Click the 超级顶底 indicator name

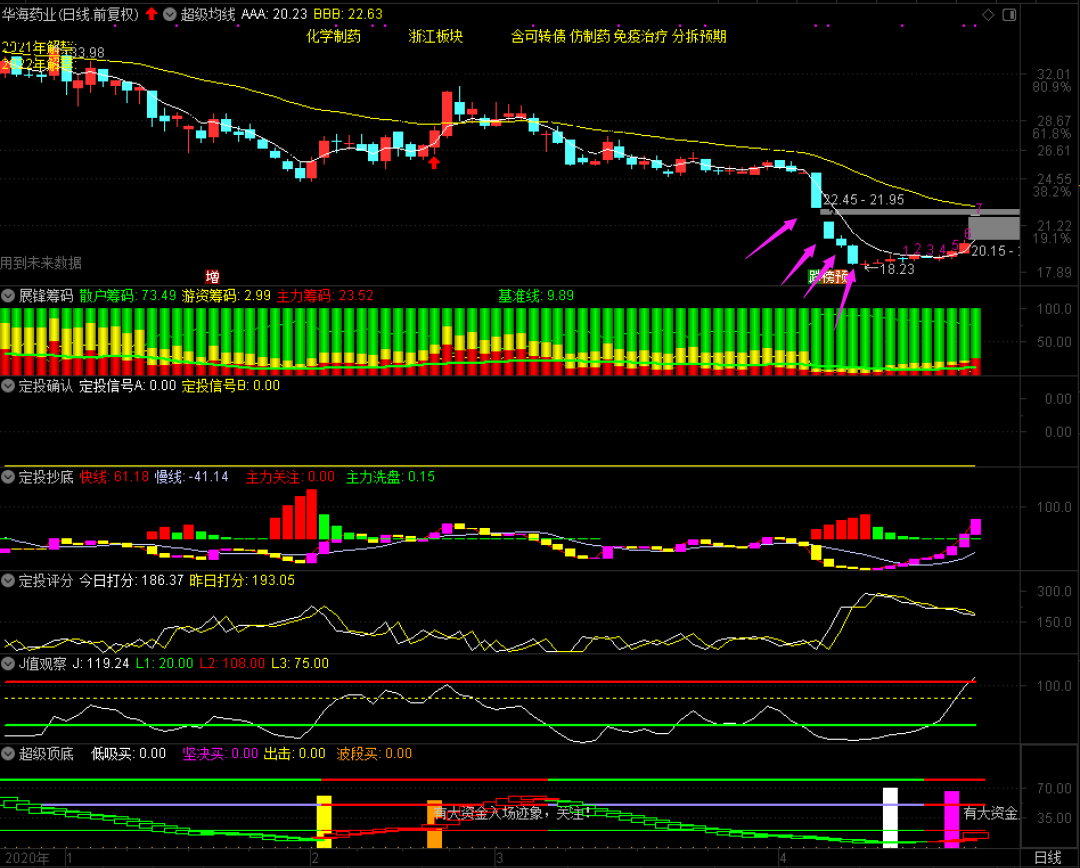point(45,754)
